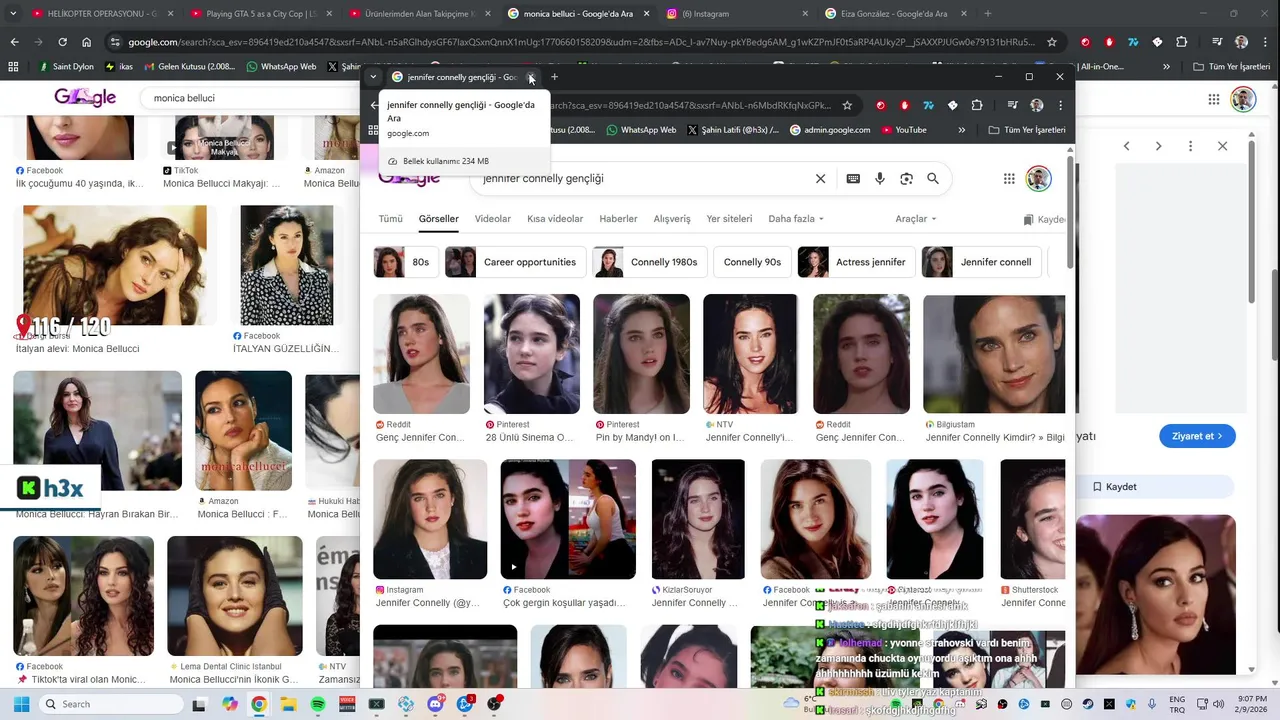1280x720 pixels.
Task: Open Google account avatar in front window
Action: tap(1038, 178)
